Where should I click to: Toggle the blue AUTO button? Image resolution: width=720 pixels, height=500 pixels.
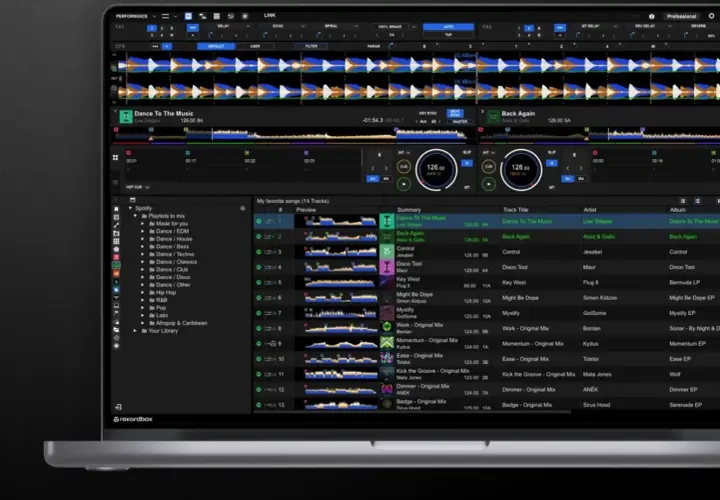pos(448,27)
